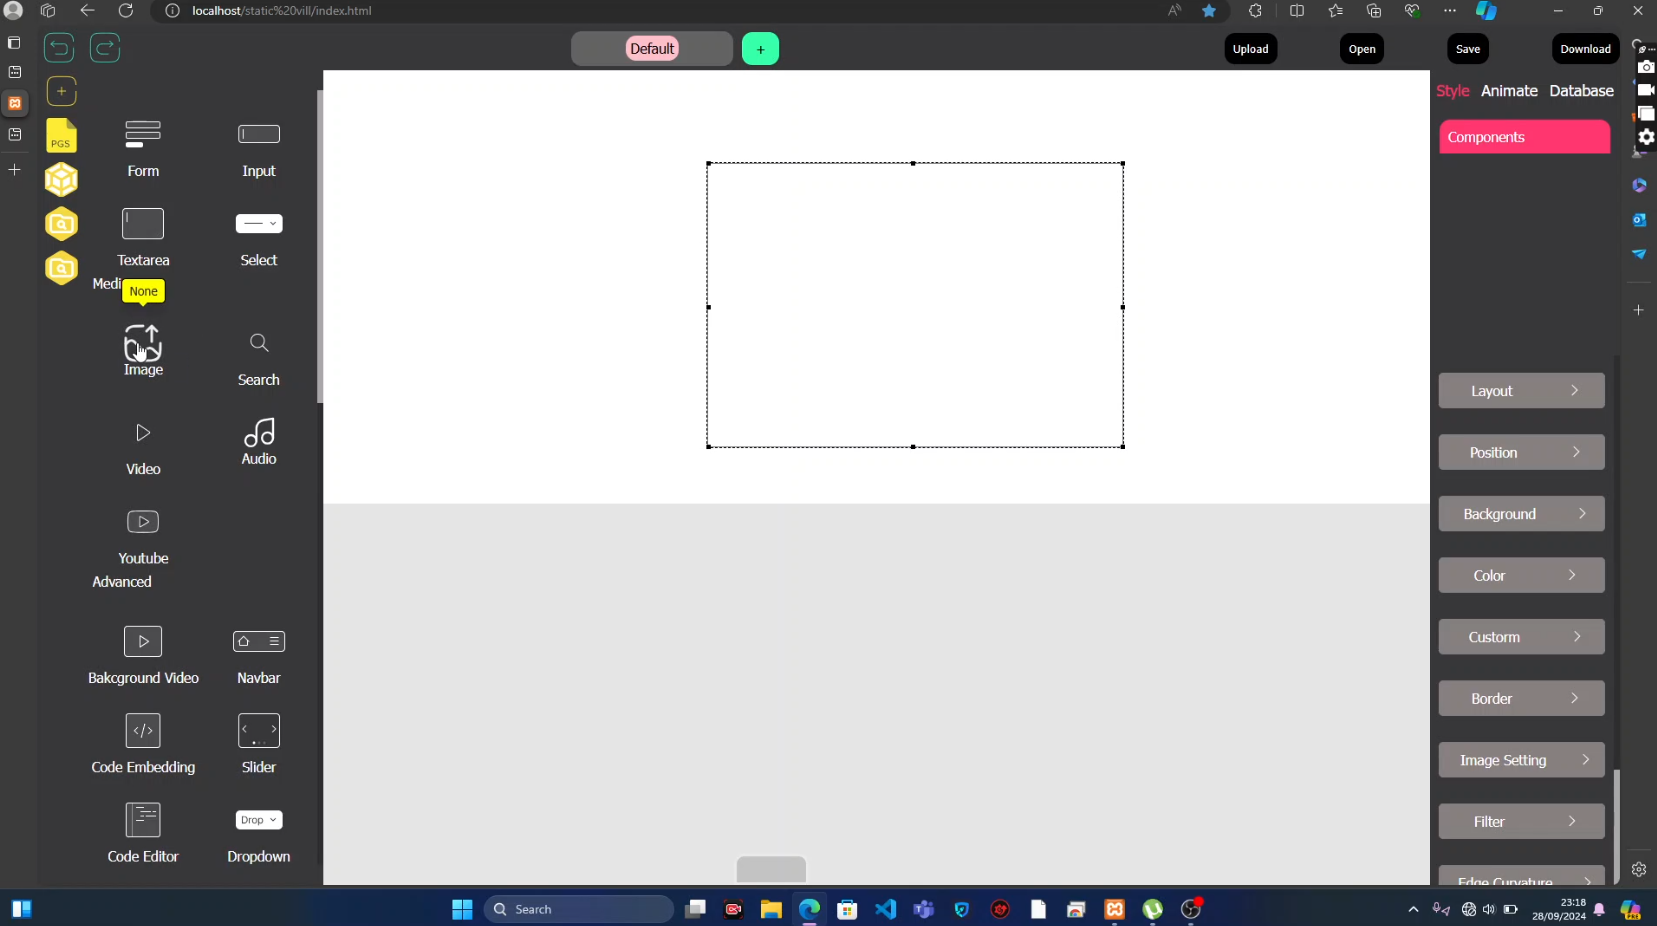Add the Form component
The image size is (1657, 926).
pyautogui.click(x=143, y=148)
